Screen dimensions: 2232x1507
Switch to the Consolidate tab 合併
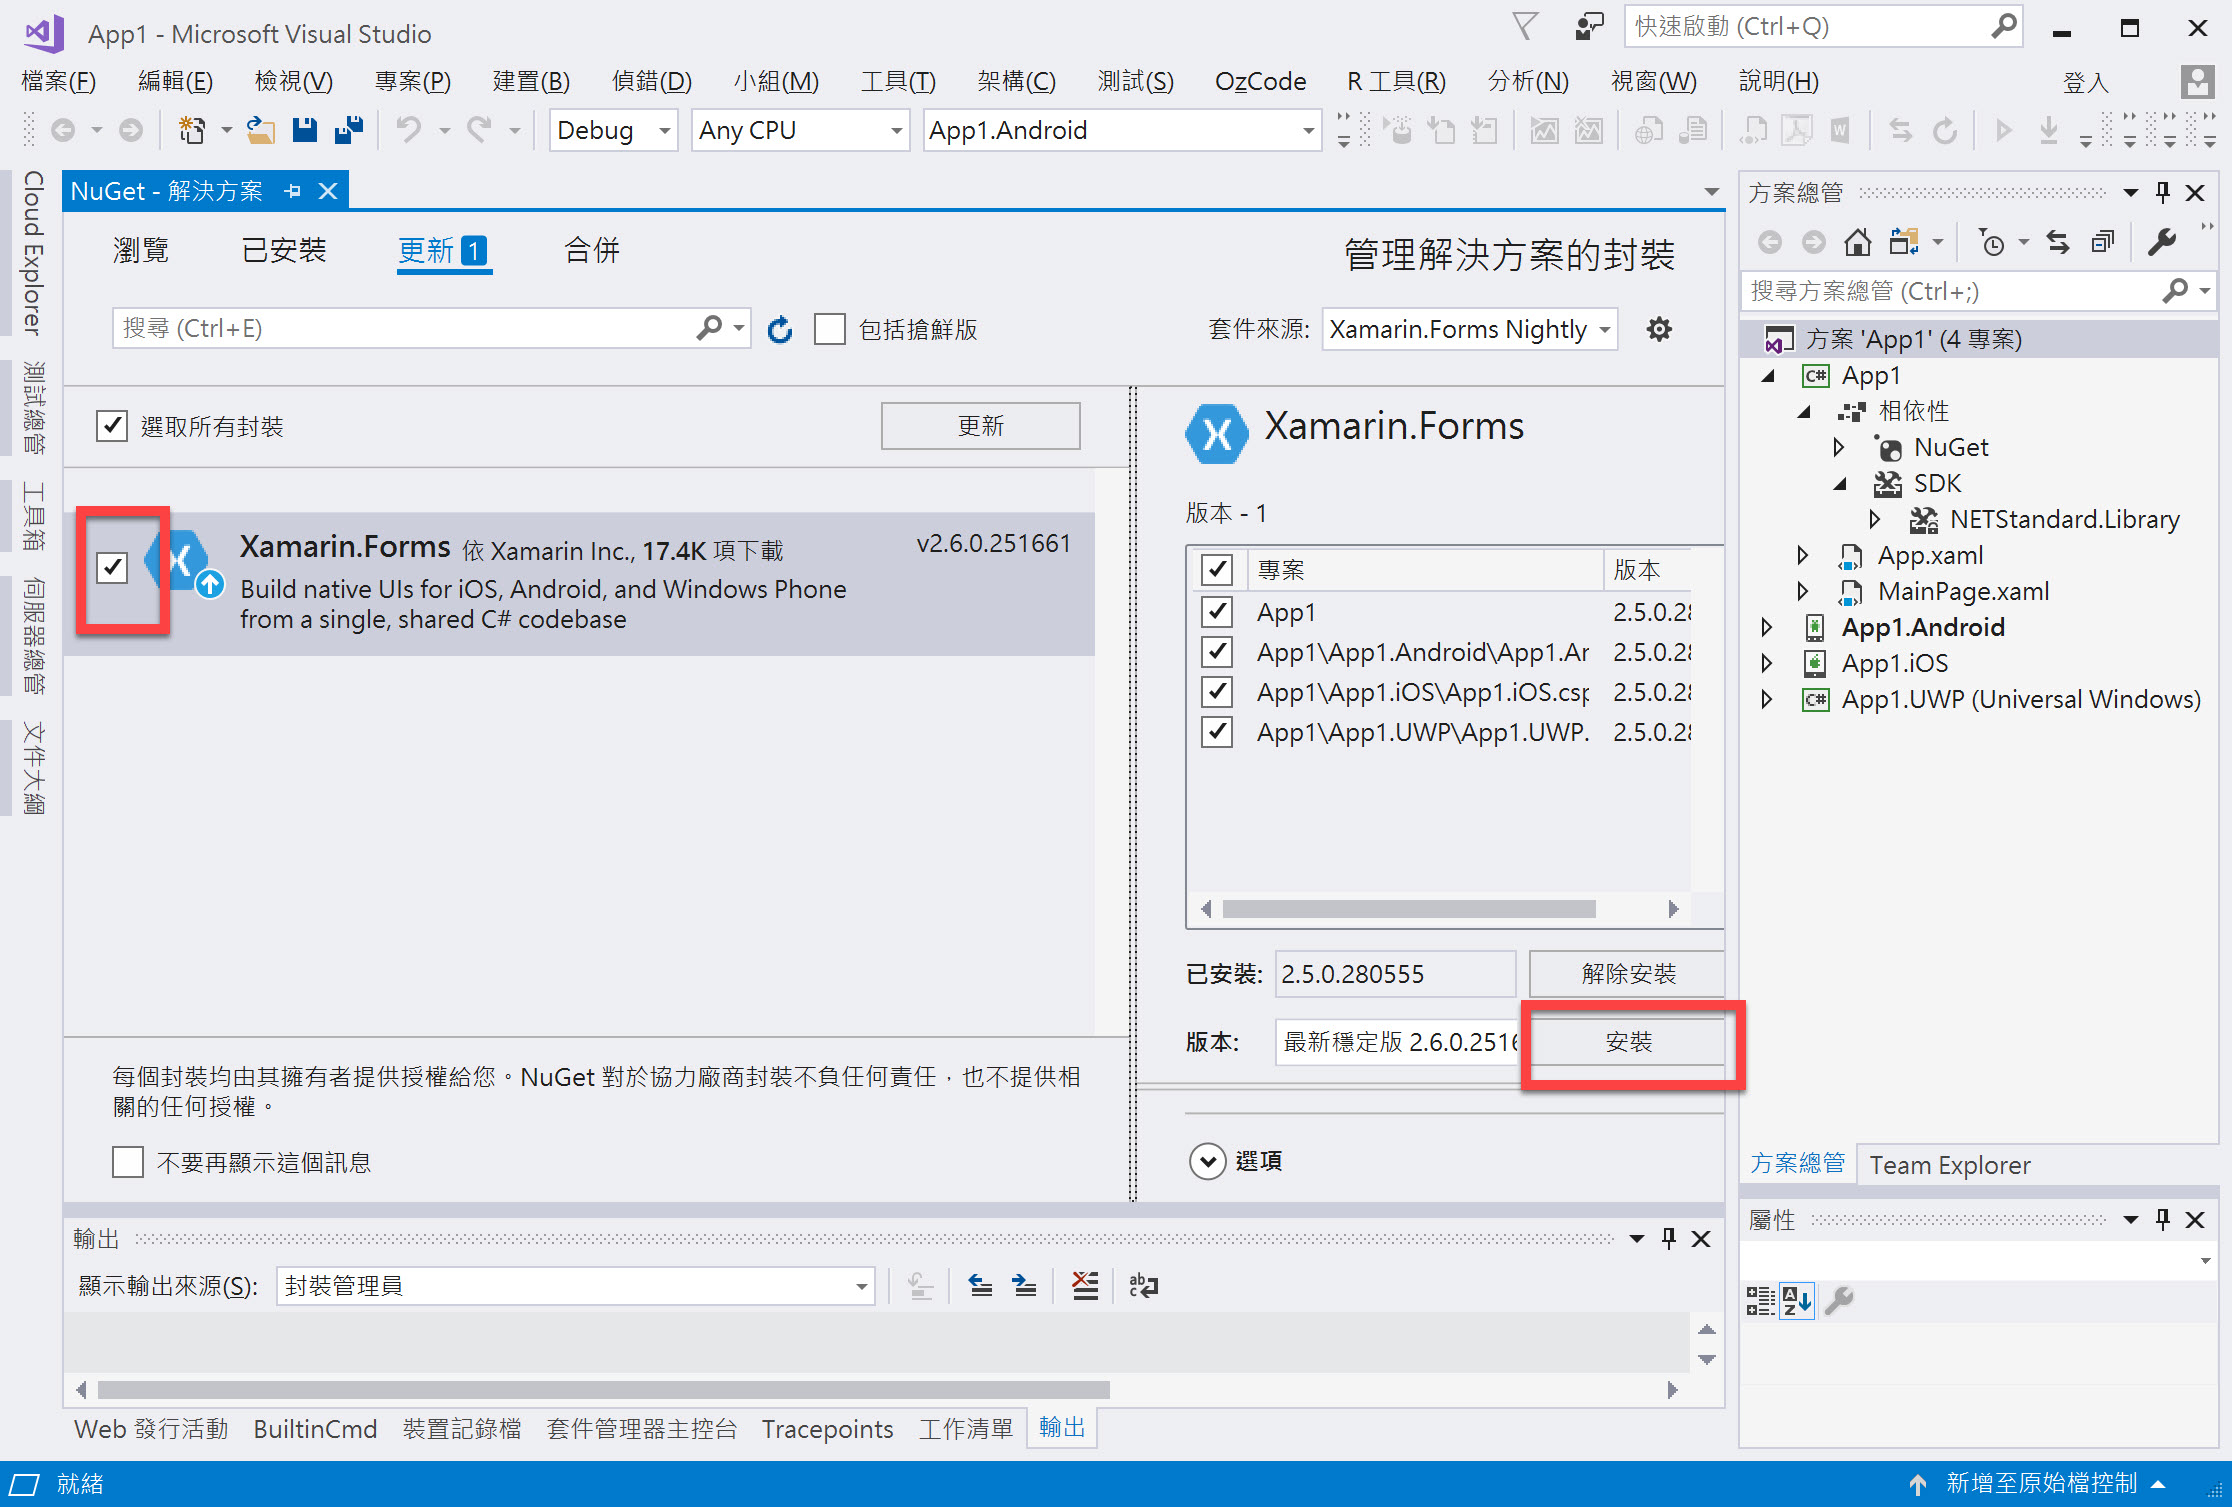click(x=592, y=250)
